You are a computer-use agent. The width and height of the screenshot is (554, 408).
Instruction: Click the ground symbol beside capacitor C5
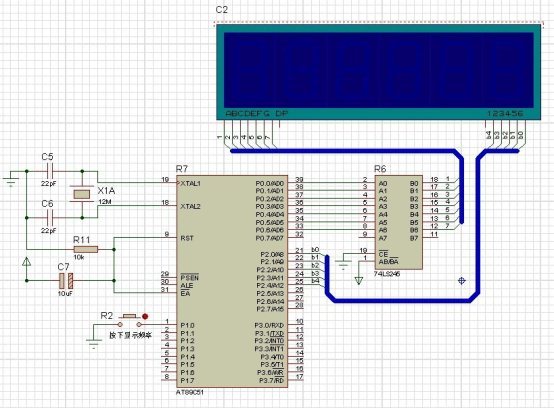pos(11,180)
